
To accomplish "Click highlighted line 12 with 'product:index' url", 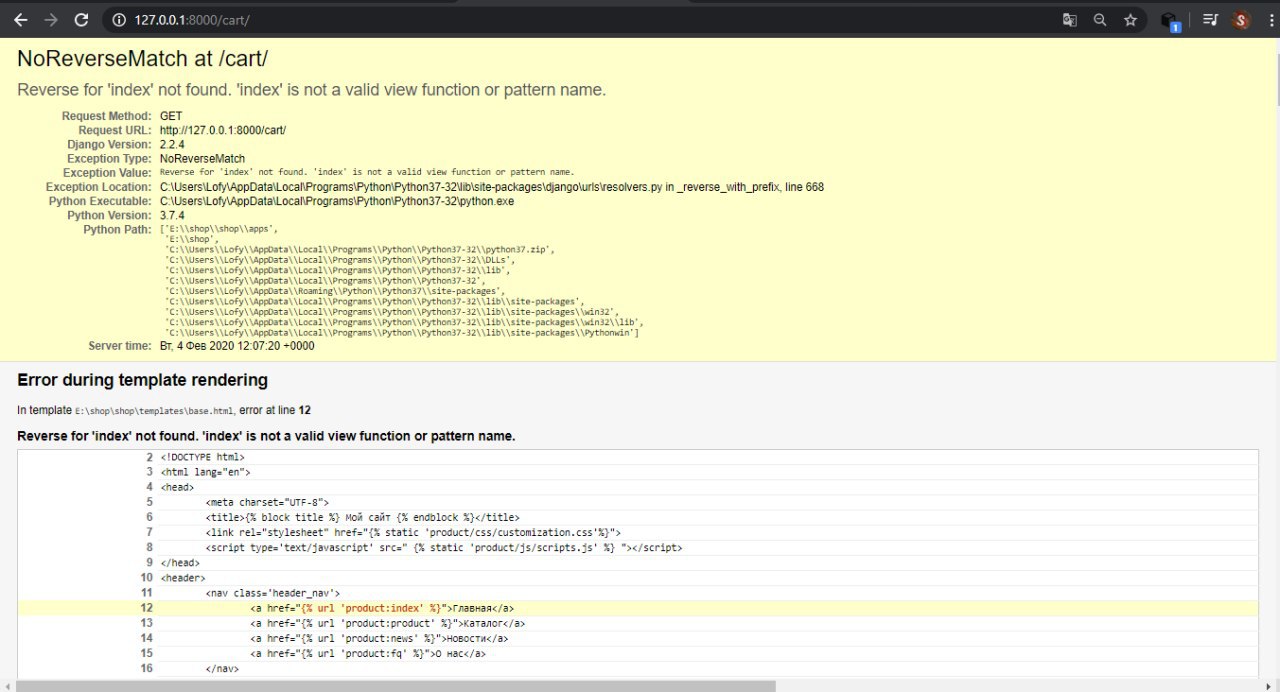I will point(638,608).
